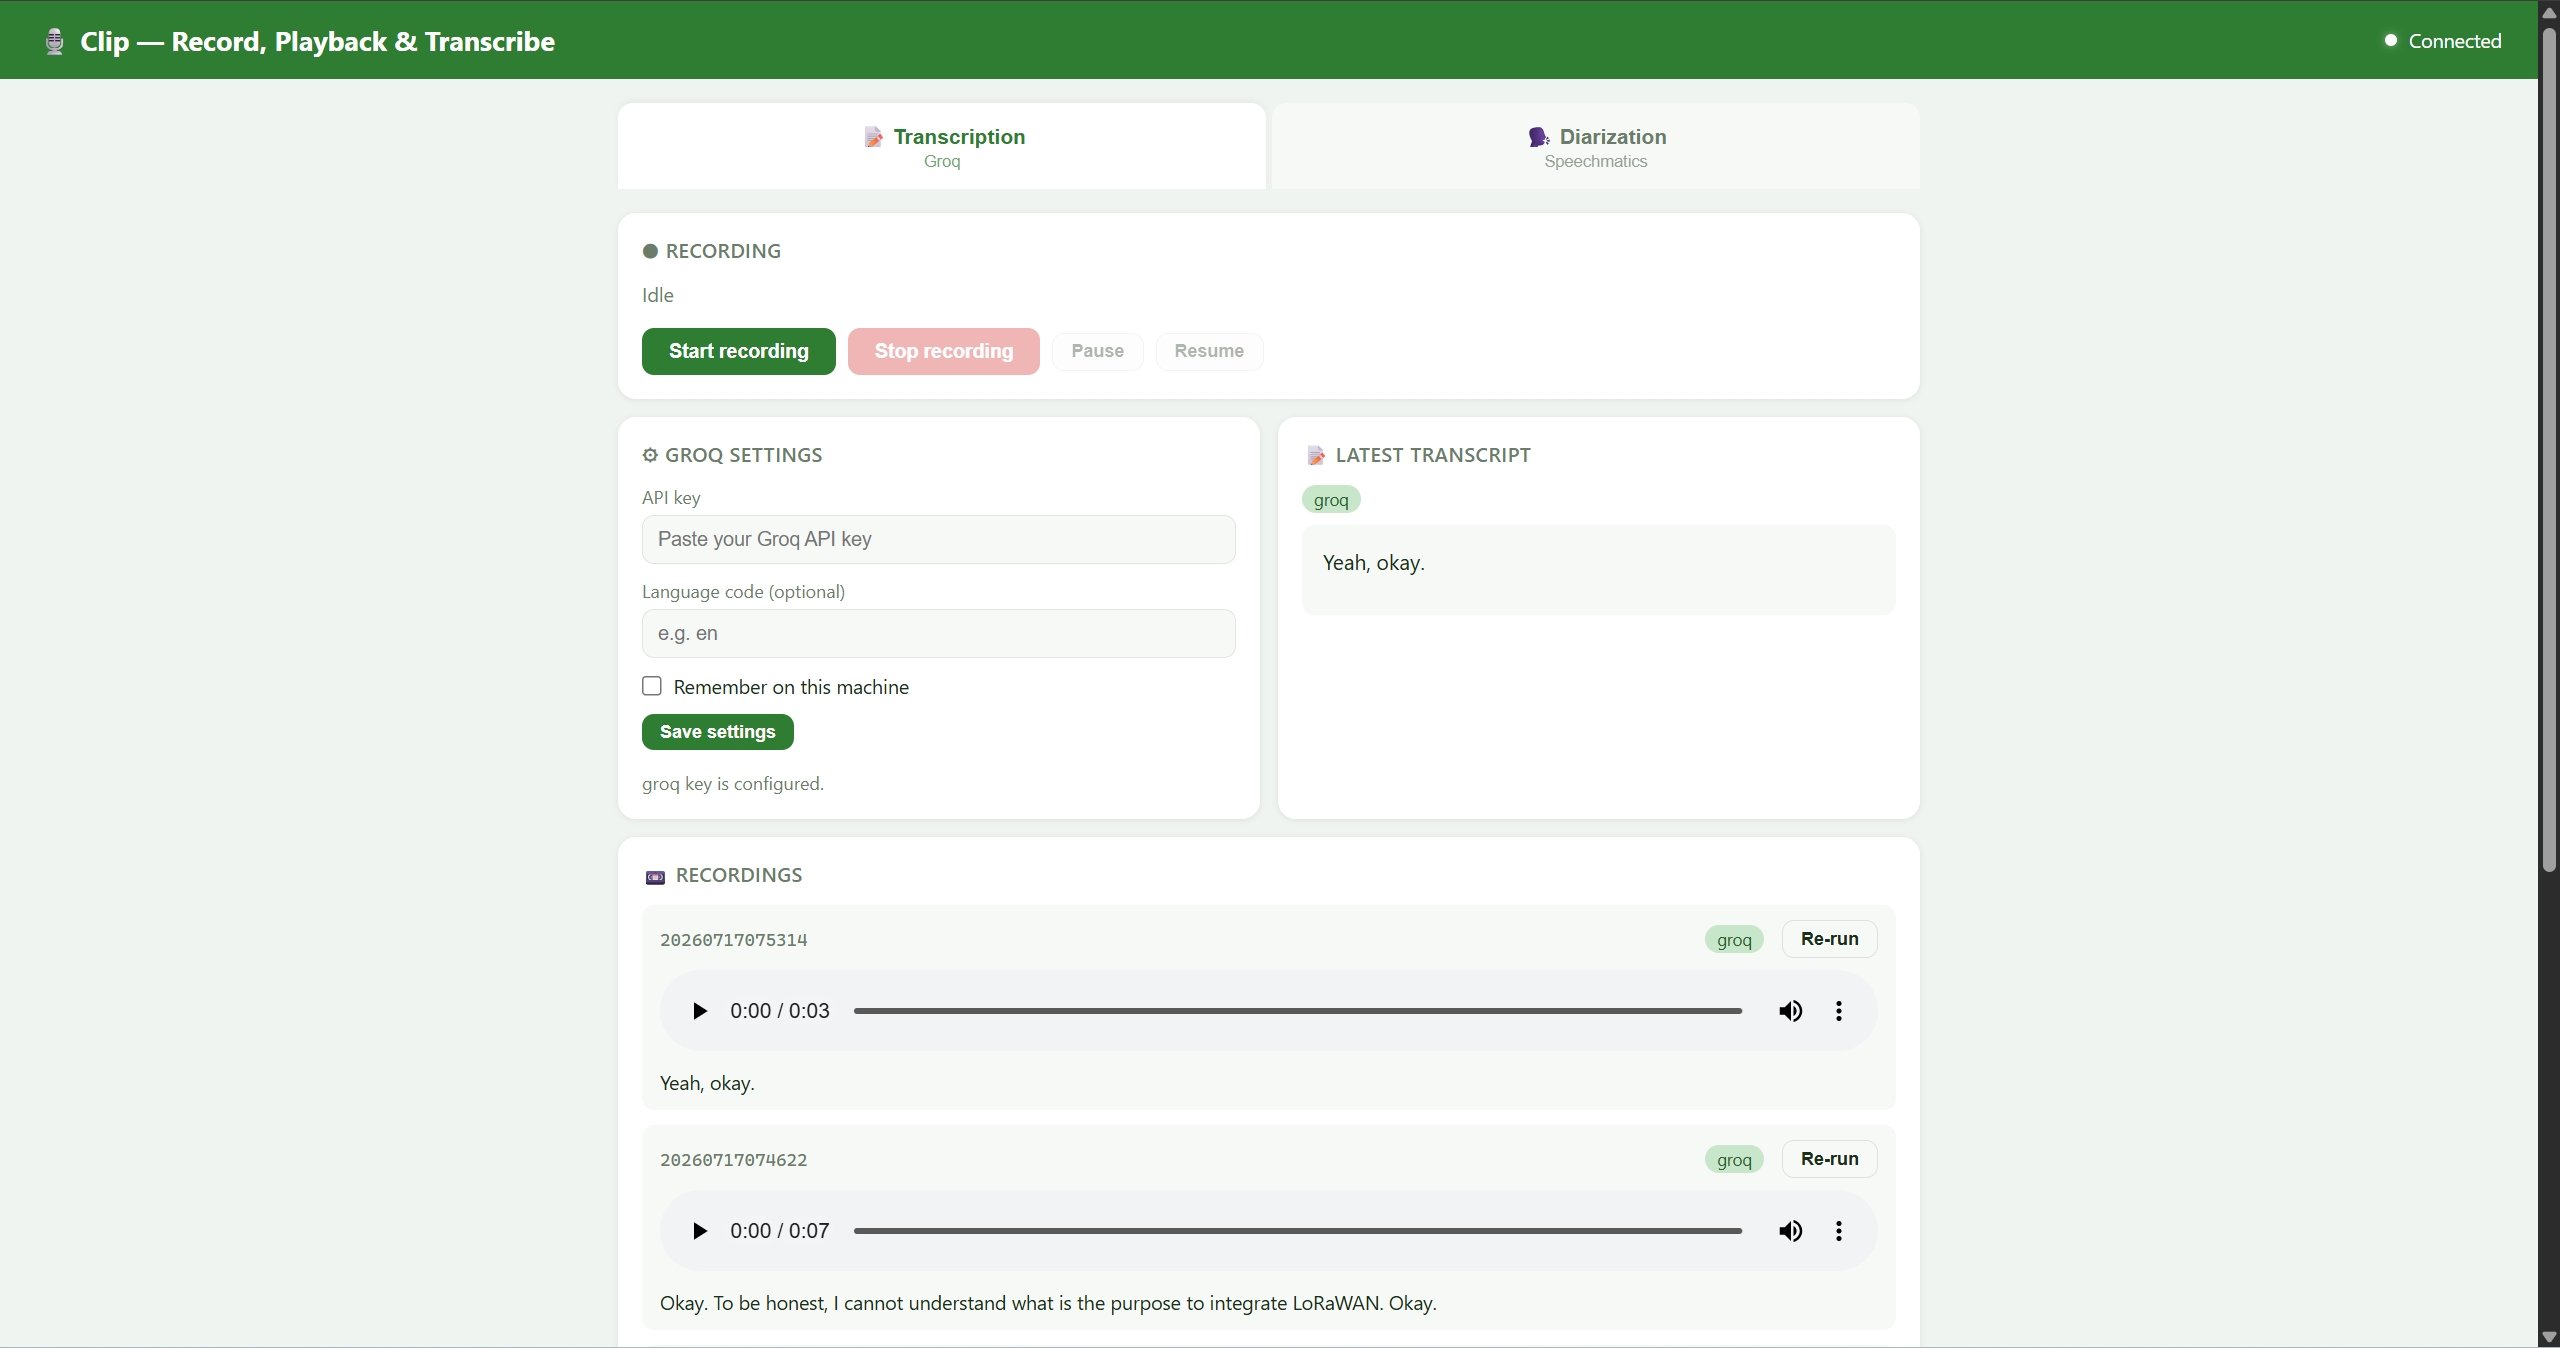Seek in the 20260717075314 audio progress bar
The width and height of the screenshot is (2560, 1348).
point(1298,1011)
